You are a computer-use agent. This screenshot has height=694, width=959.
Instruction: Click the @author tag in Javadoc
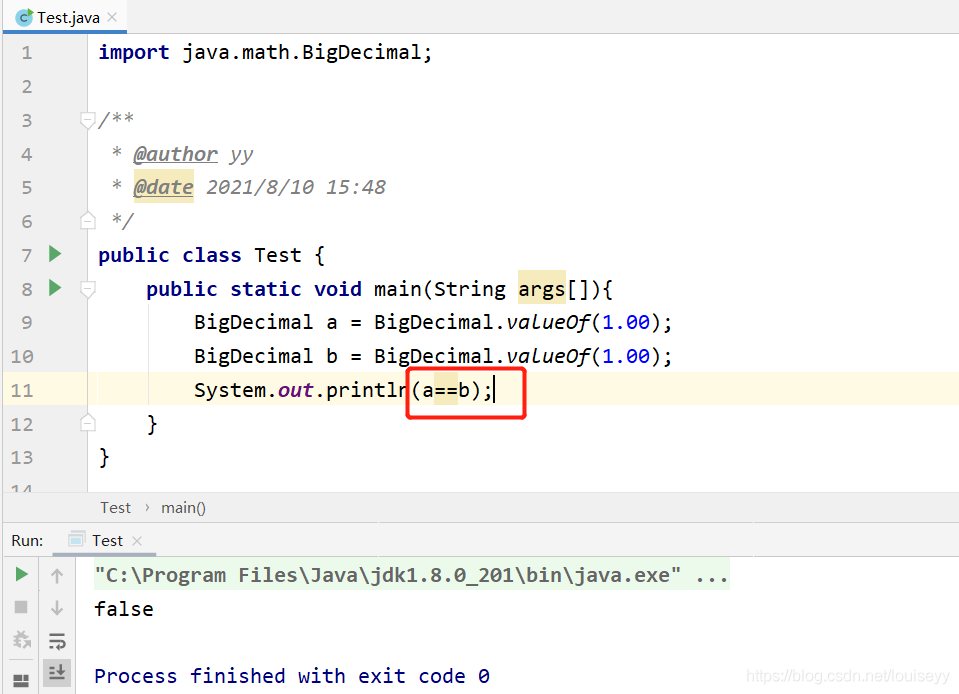pos(176,154)
